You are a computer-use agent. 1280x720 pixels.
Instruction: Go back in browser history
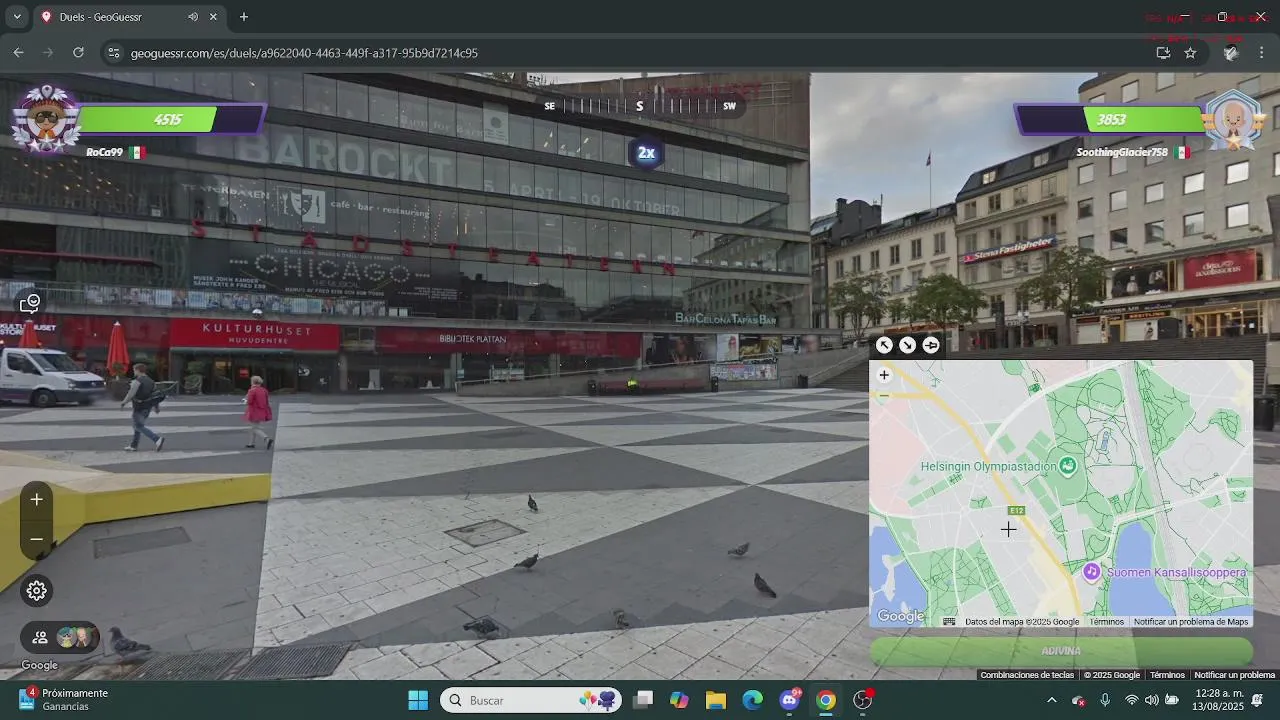[18, 53]
